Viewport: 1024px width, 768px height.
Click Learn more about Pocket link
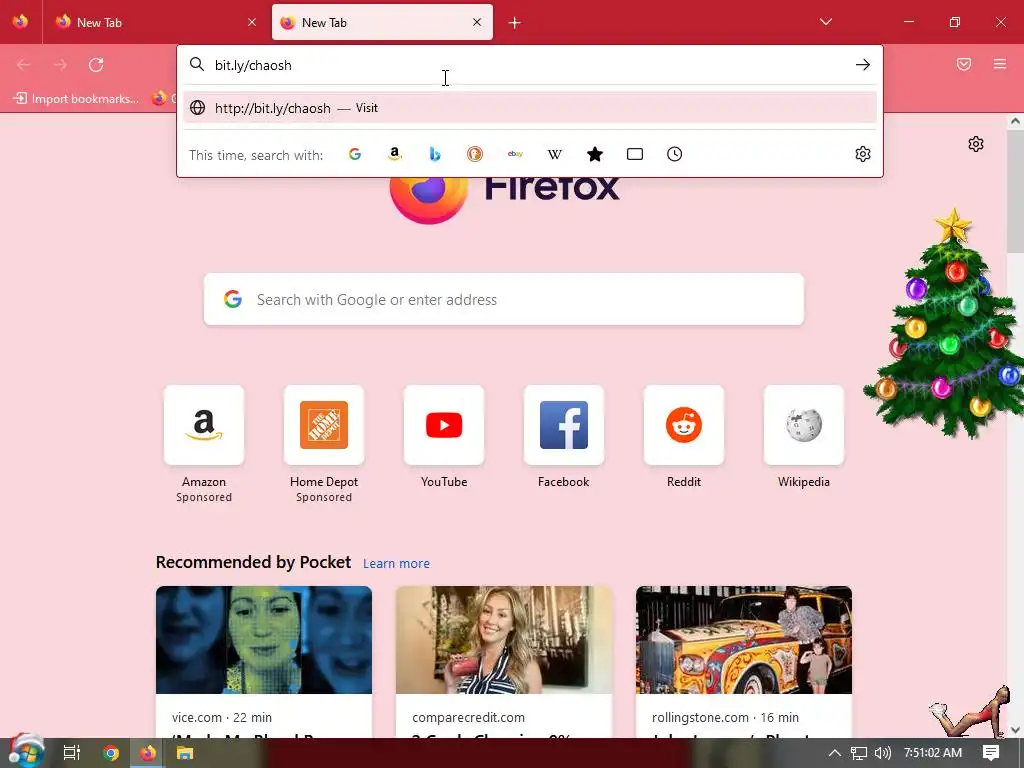(x=396, y=564)
